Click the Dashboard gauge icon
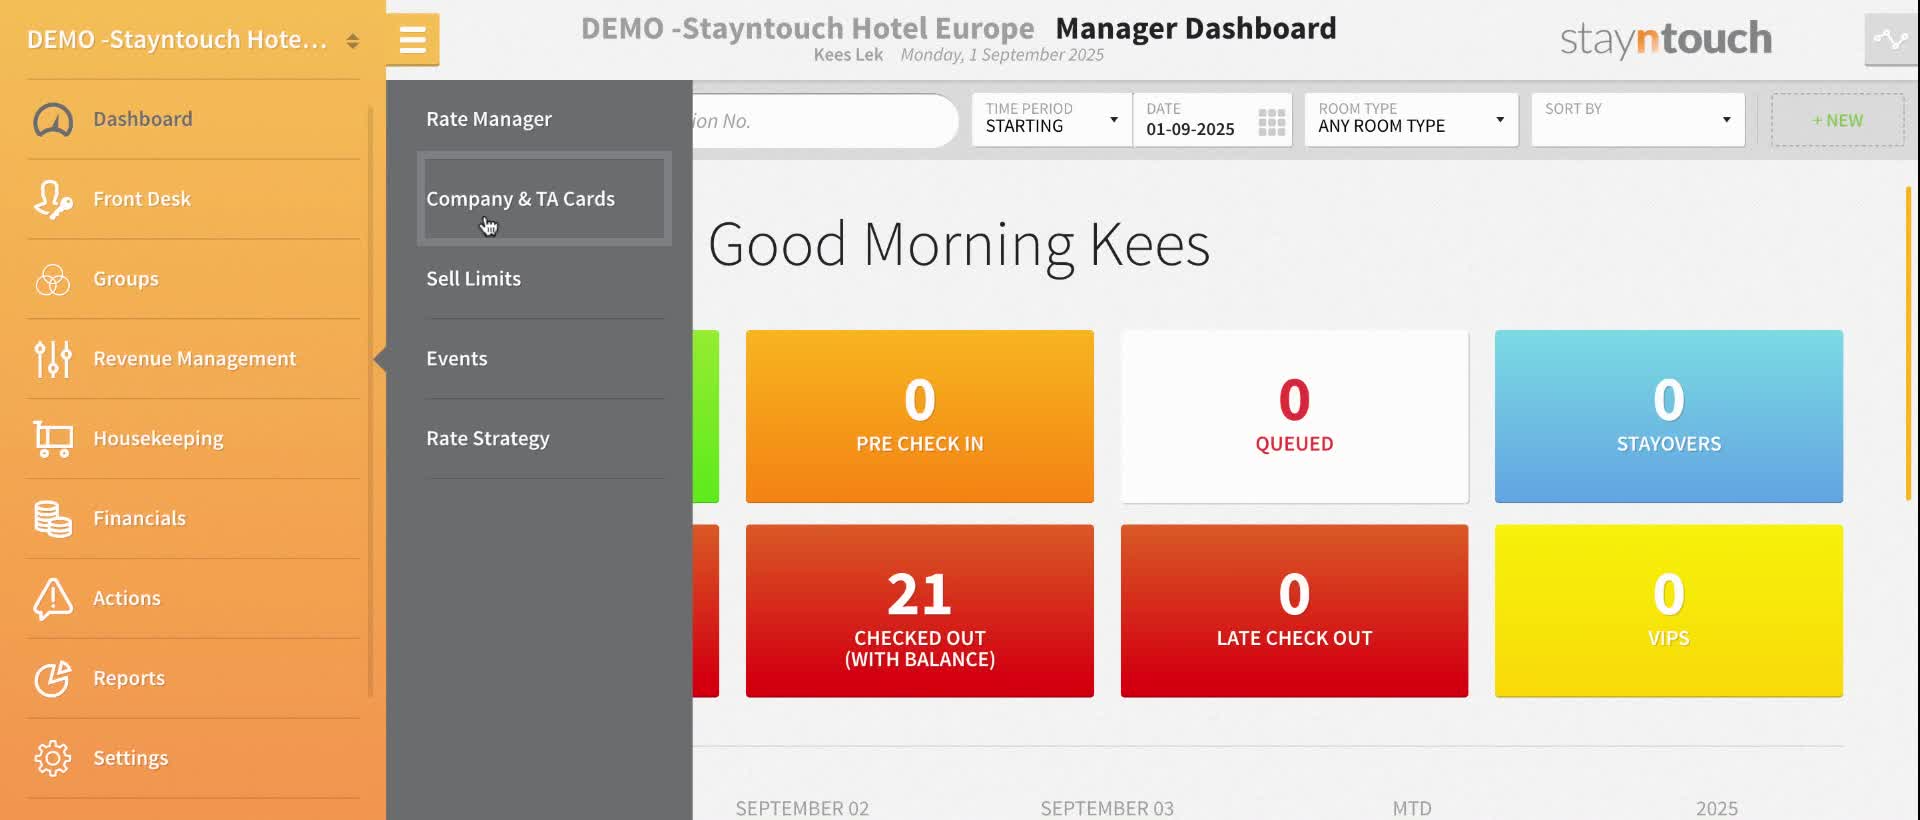Viewport: 1920px width, 820px height. 53,120
